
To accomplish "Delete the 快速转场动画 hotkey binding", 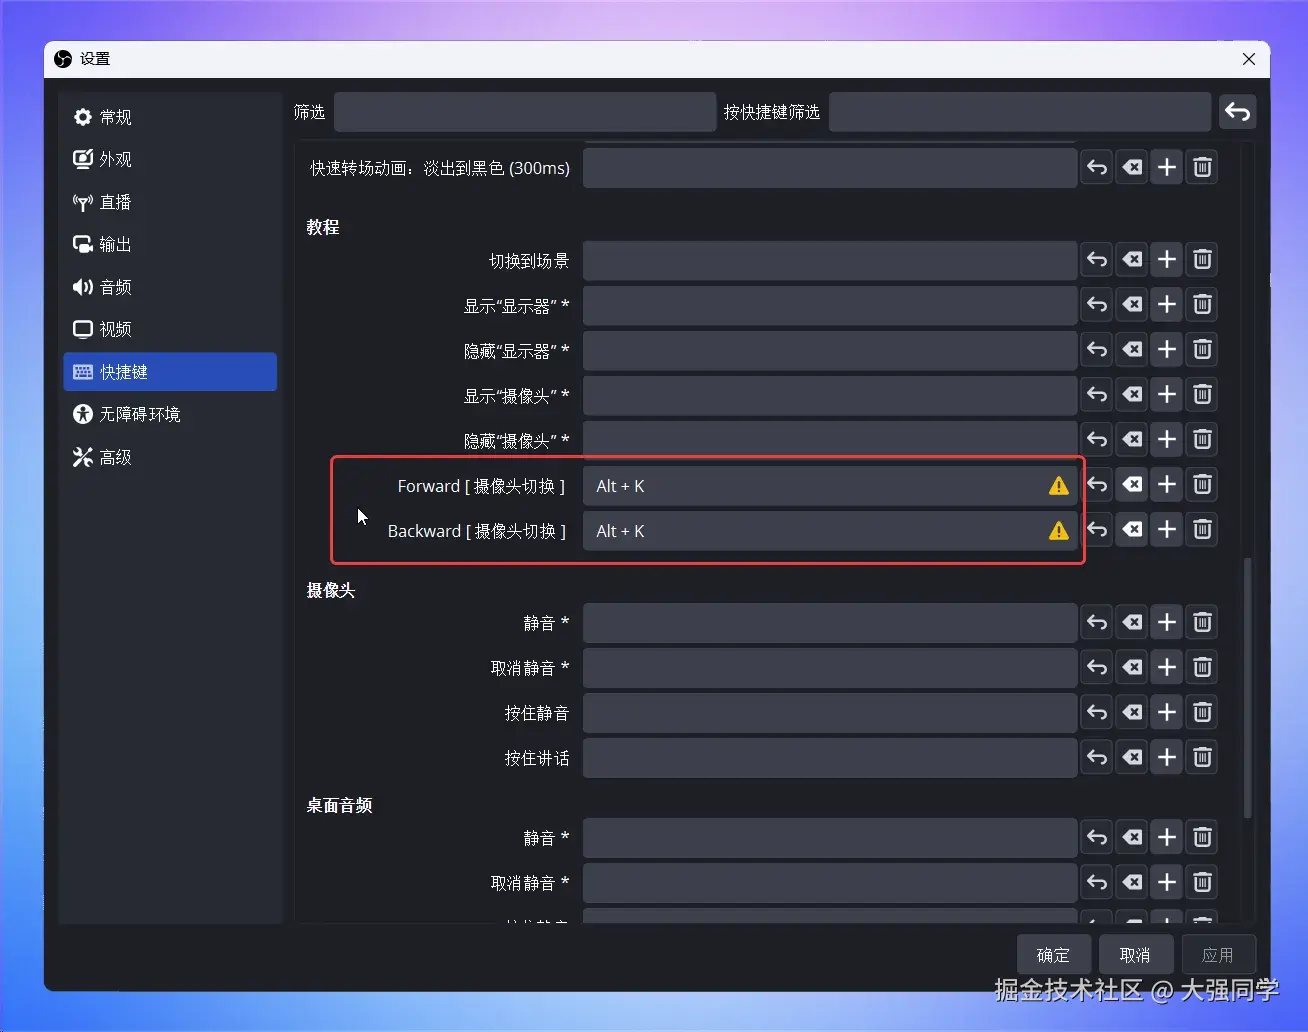I will [1201, 167].
